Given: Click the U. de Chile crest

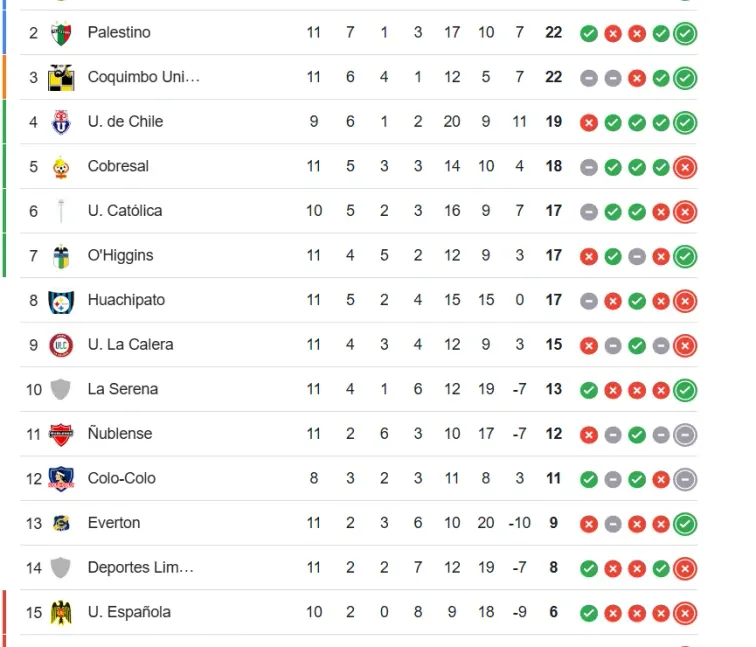Looking at the screenshot, I should (61, 122).
